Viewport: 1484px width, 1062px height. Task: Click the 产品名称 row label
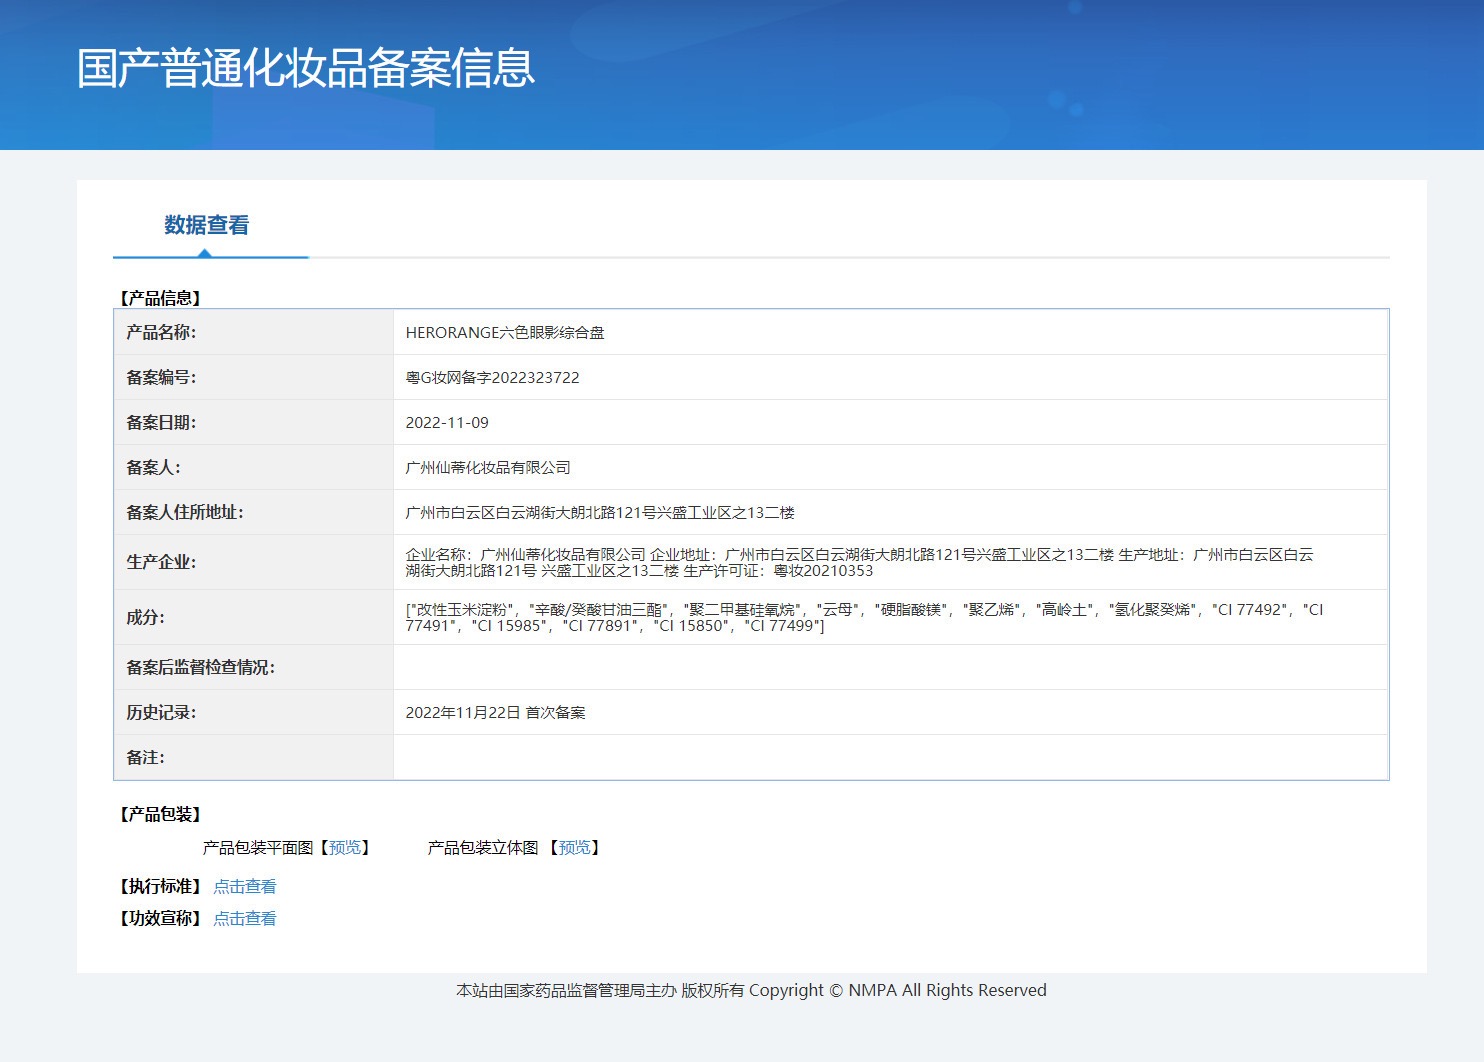161,332
